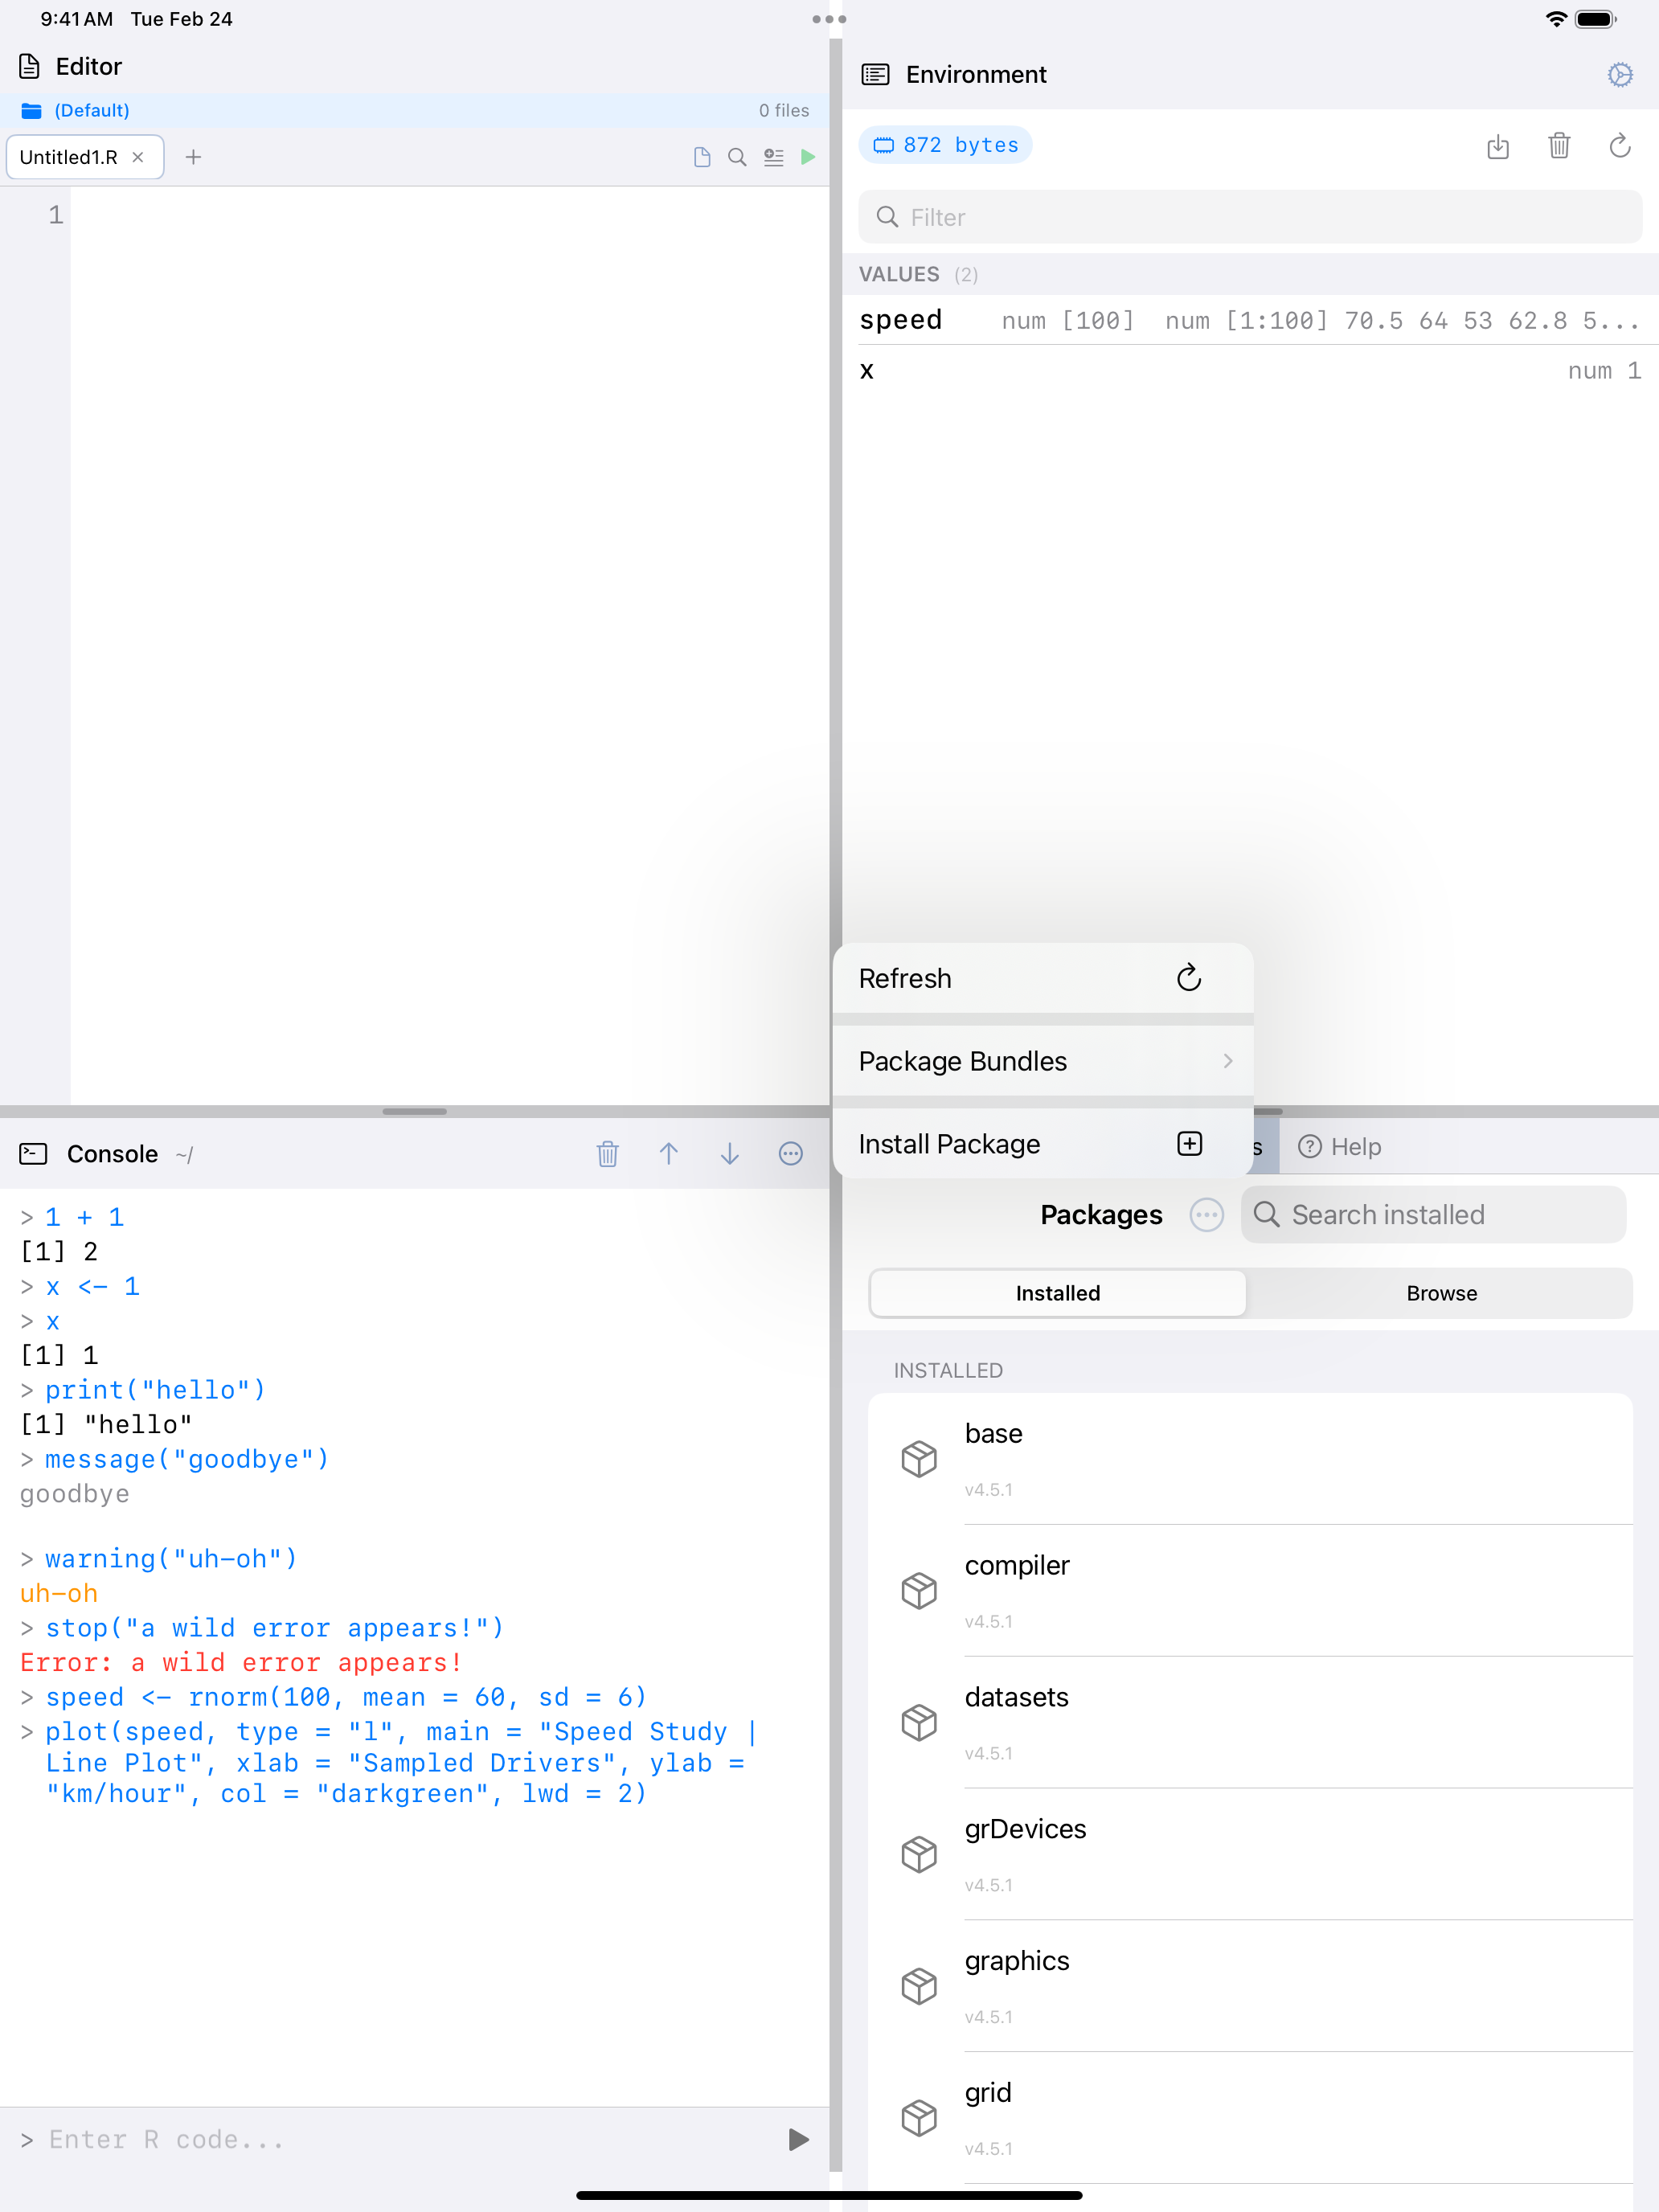Click the new file document icon
This screenshot has height=2212, width=1659.
pyautogui.click(x=702, y=157)
